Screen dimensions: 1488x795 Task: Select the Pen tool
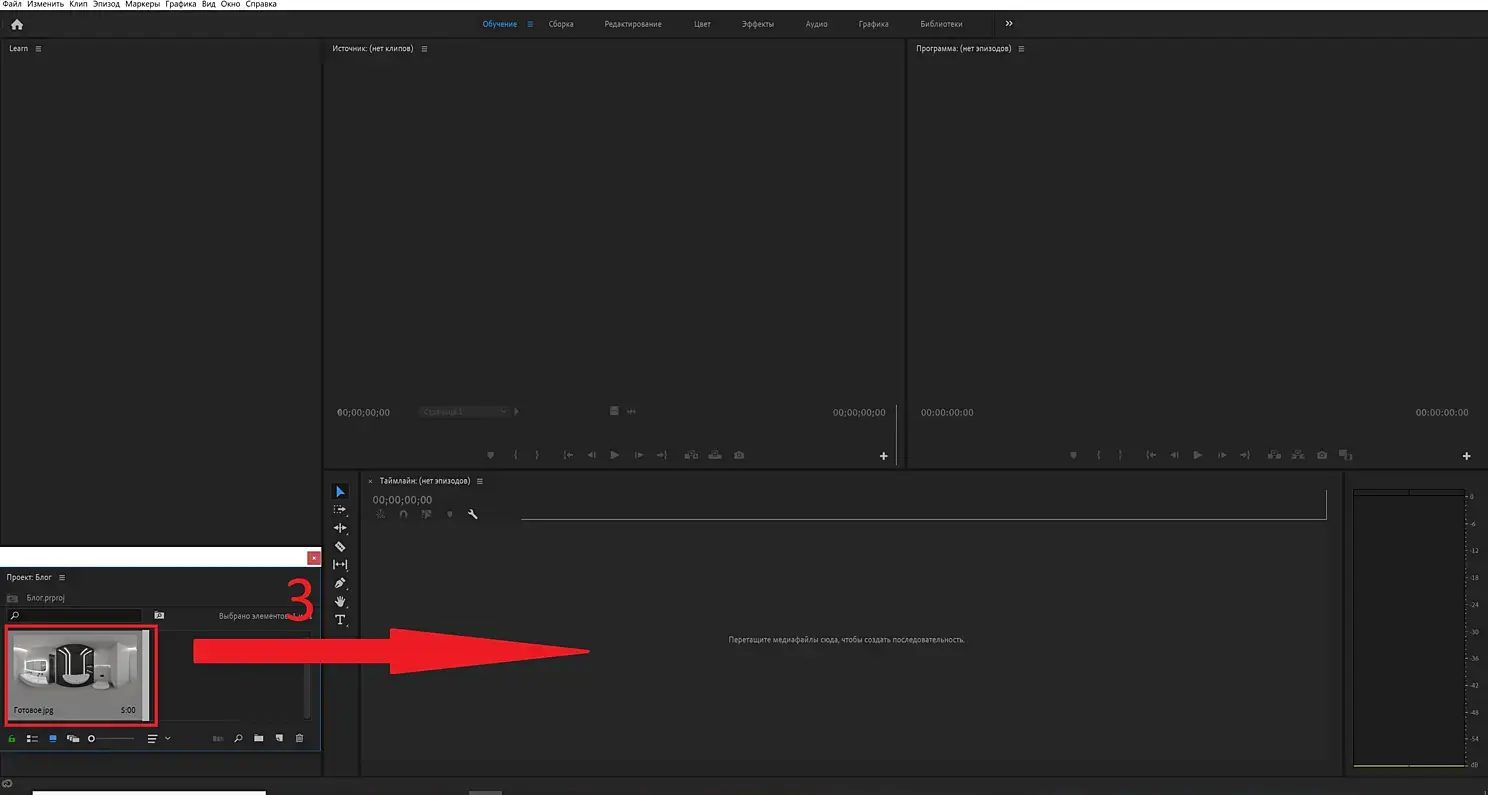pyautogui.click(x=340, y=583)
